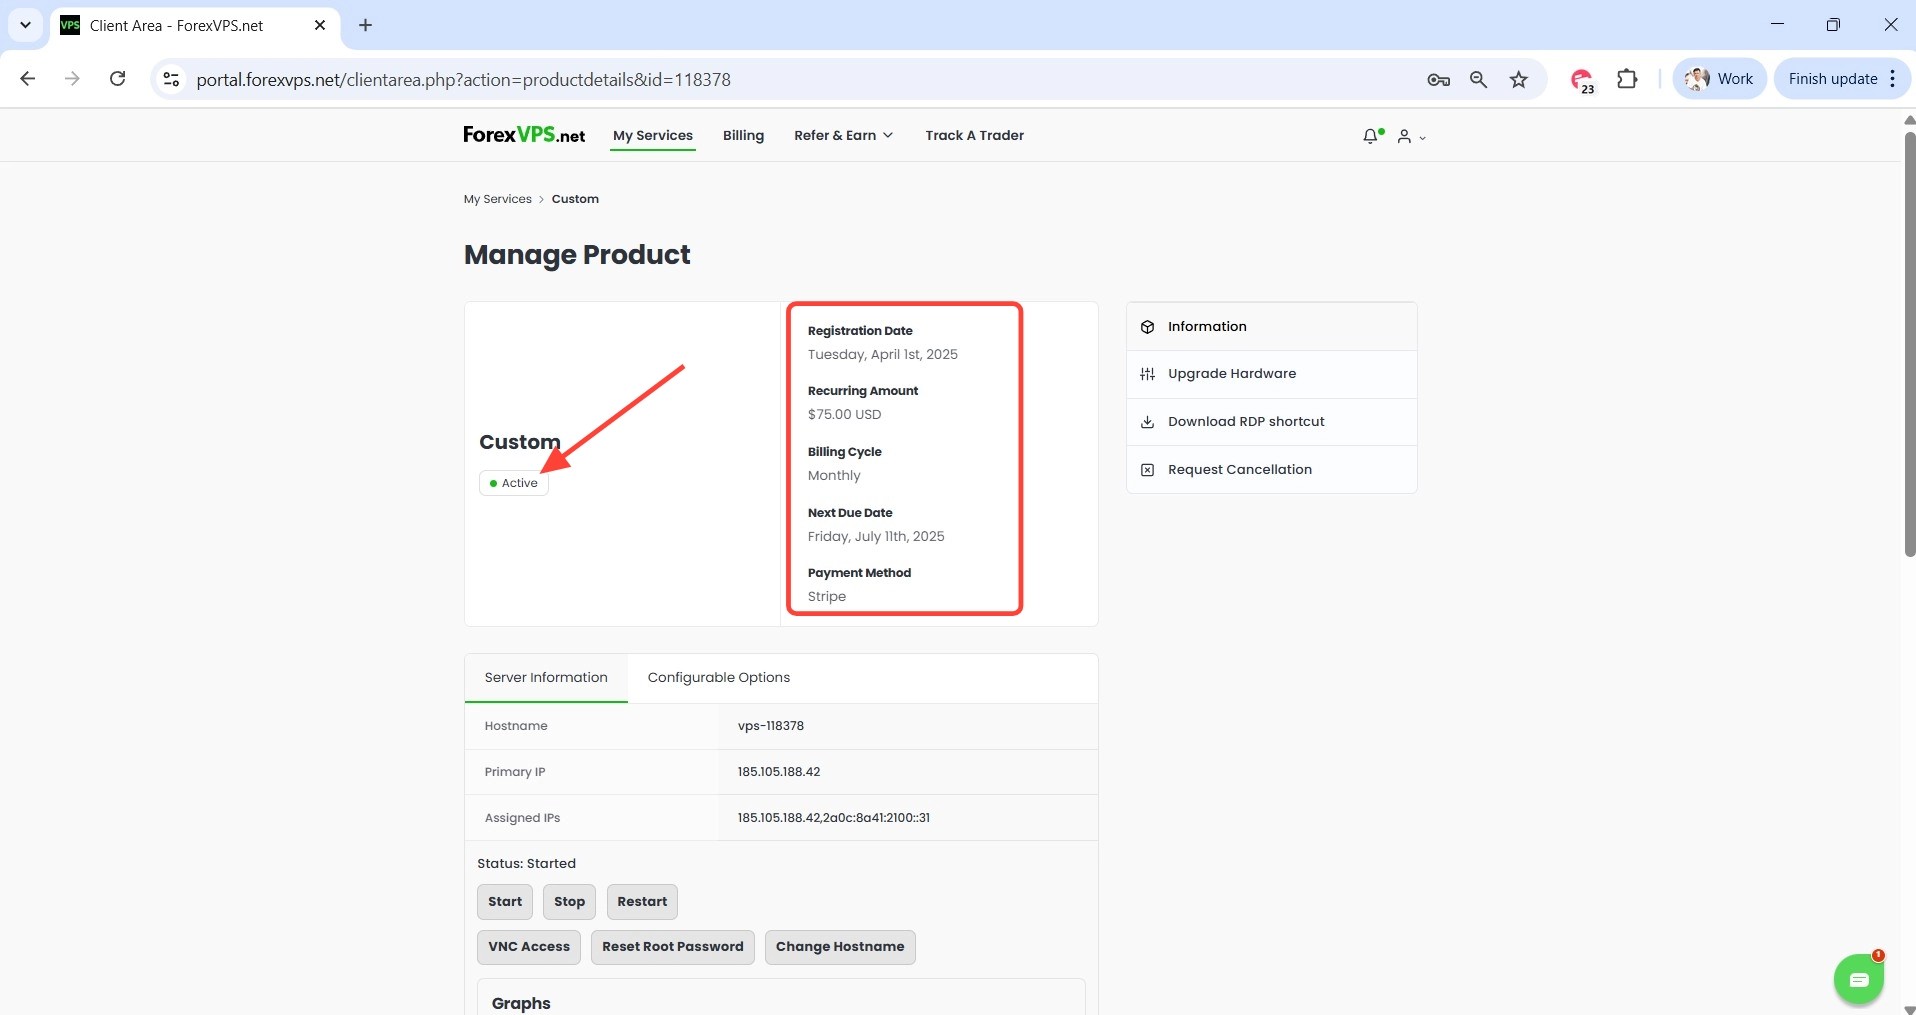Open the browser three-dot menu
The height and width of the screenshot is (1015, 1916).
click(1893, 79)
